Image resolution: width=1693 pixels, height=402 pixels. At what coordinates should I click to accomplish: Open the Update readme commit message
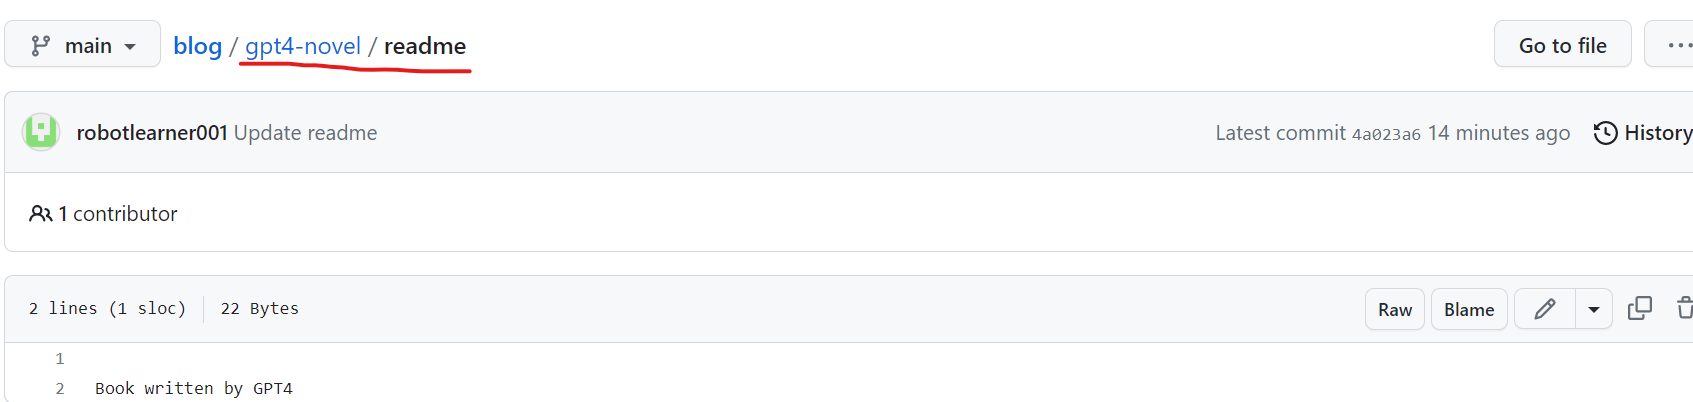305,133
